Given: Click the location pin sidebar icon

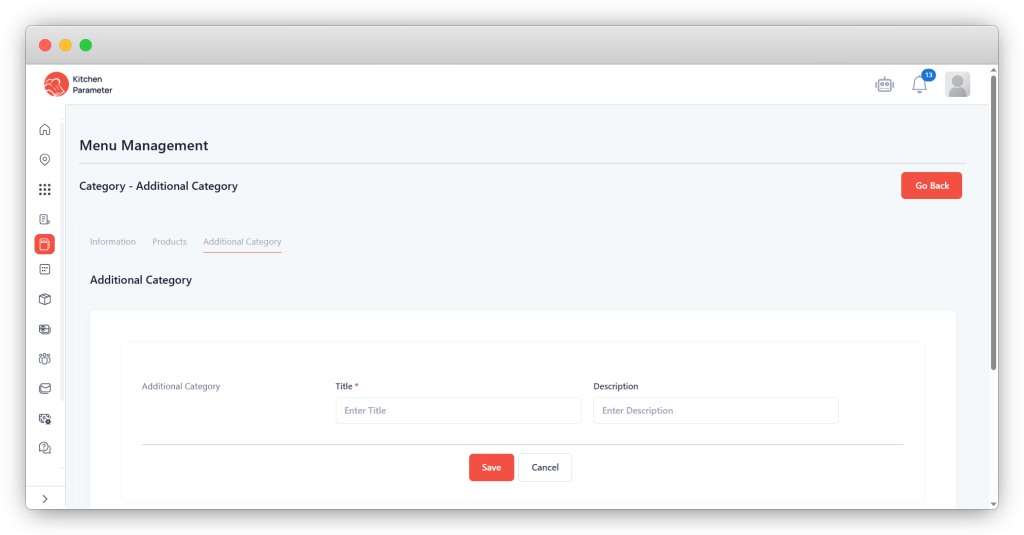Looking at the screenshot, I should [44, 160].
